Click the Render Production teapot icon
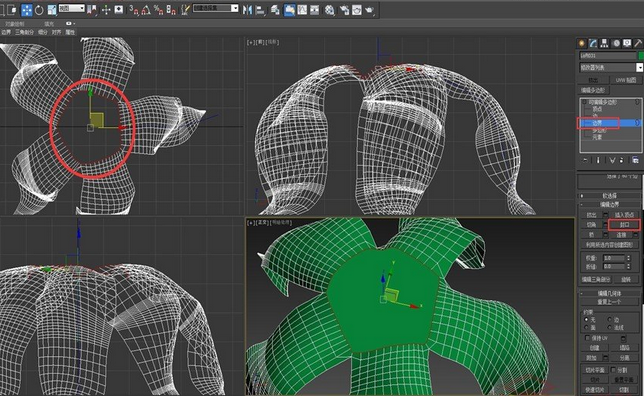The height and width of the screenshot is (396, 644). pos(369,10)
